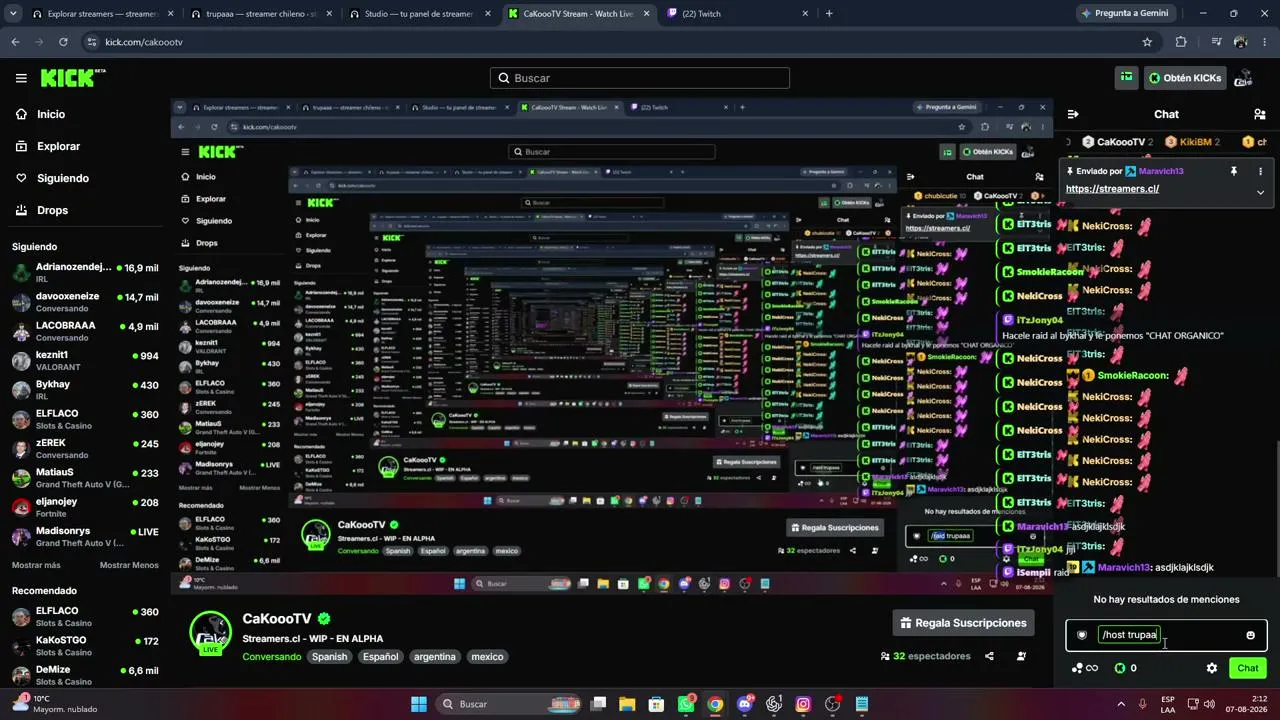The image size is (1280, 720).
Task: Open the Windows Start menu
Action: 419,704
